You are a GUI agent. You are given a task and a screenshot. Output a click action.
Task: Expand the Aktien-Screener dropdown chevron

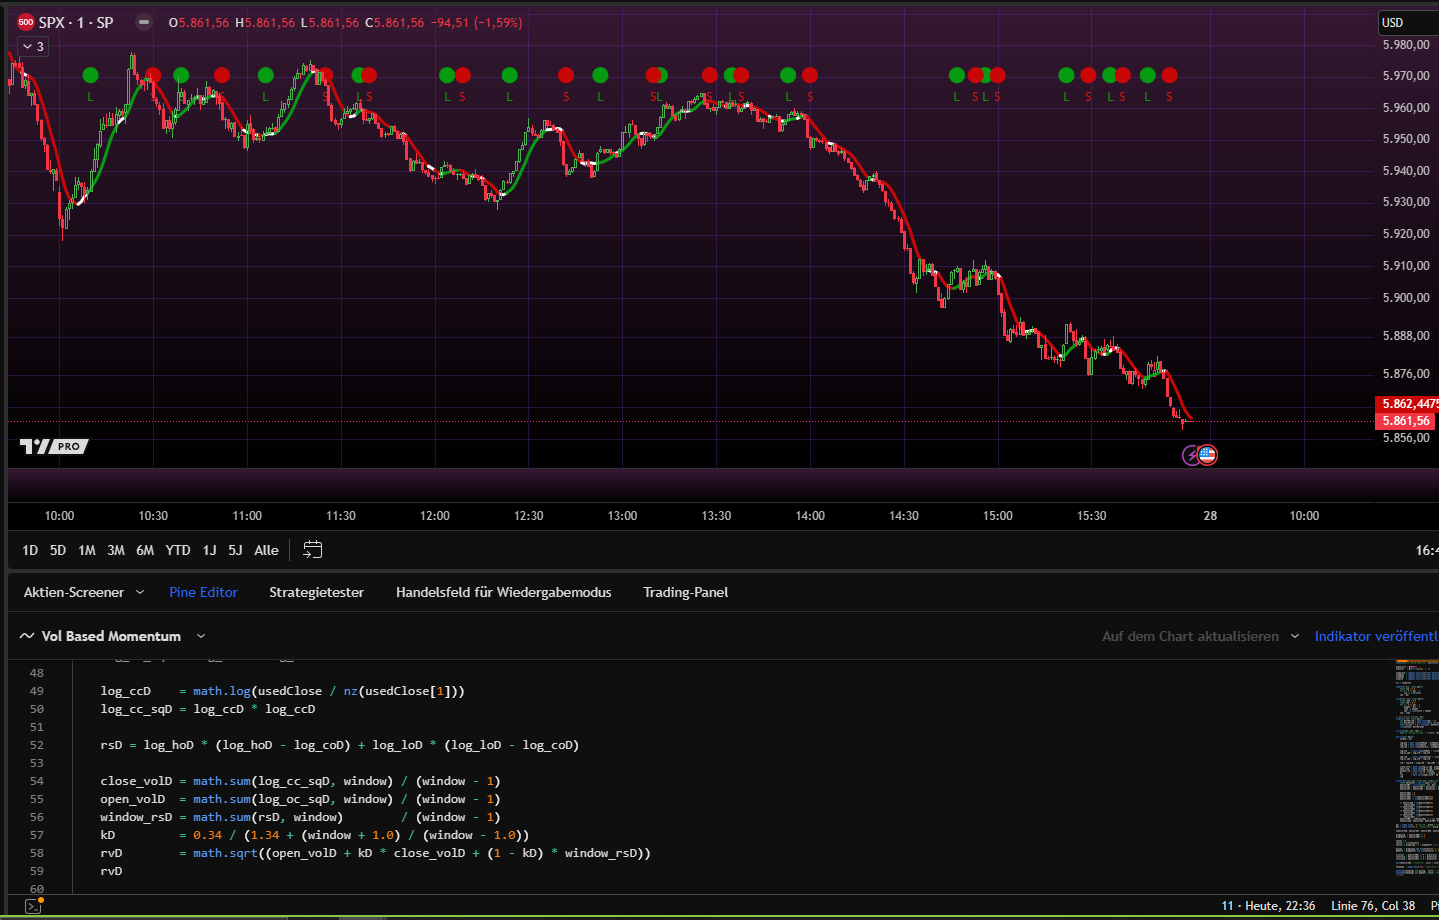(x=140, y=592)
